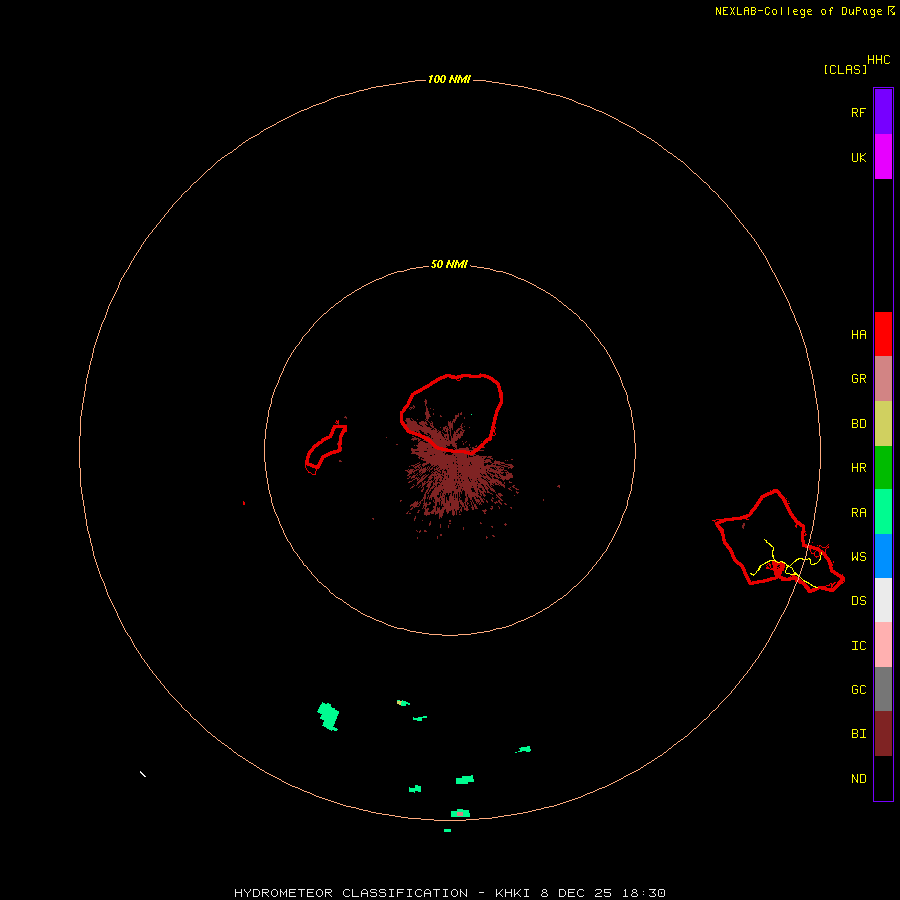
Task: Click the ND no data black swatch
Action: coord(883,778)
